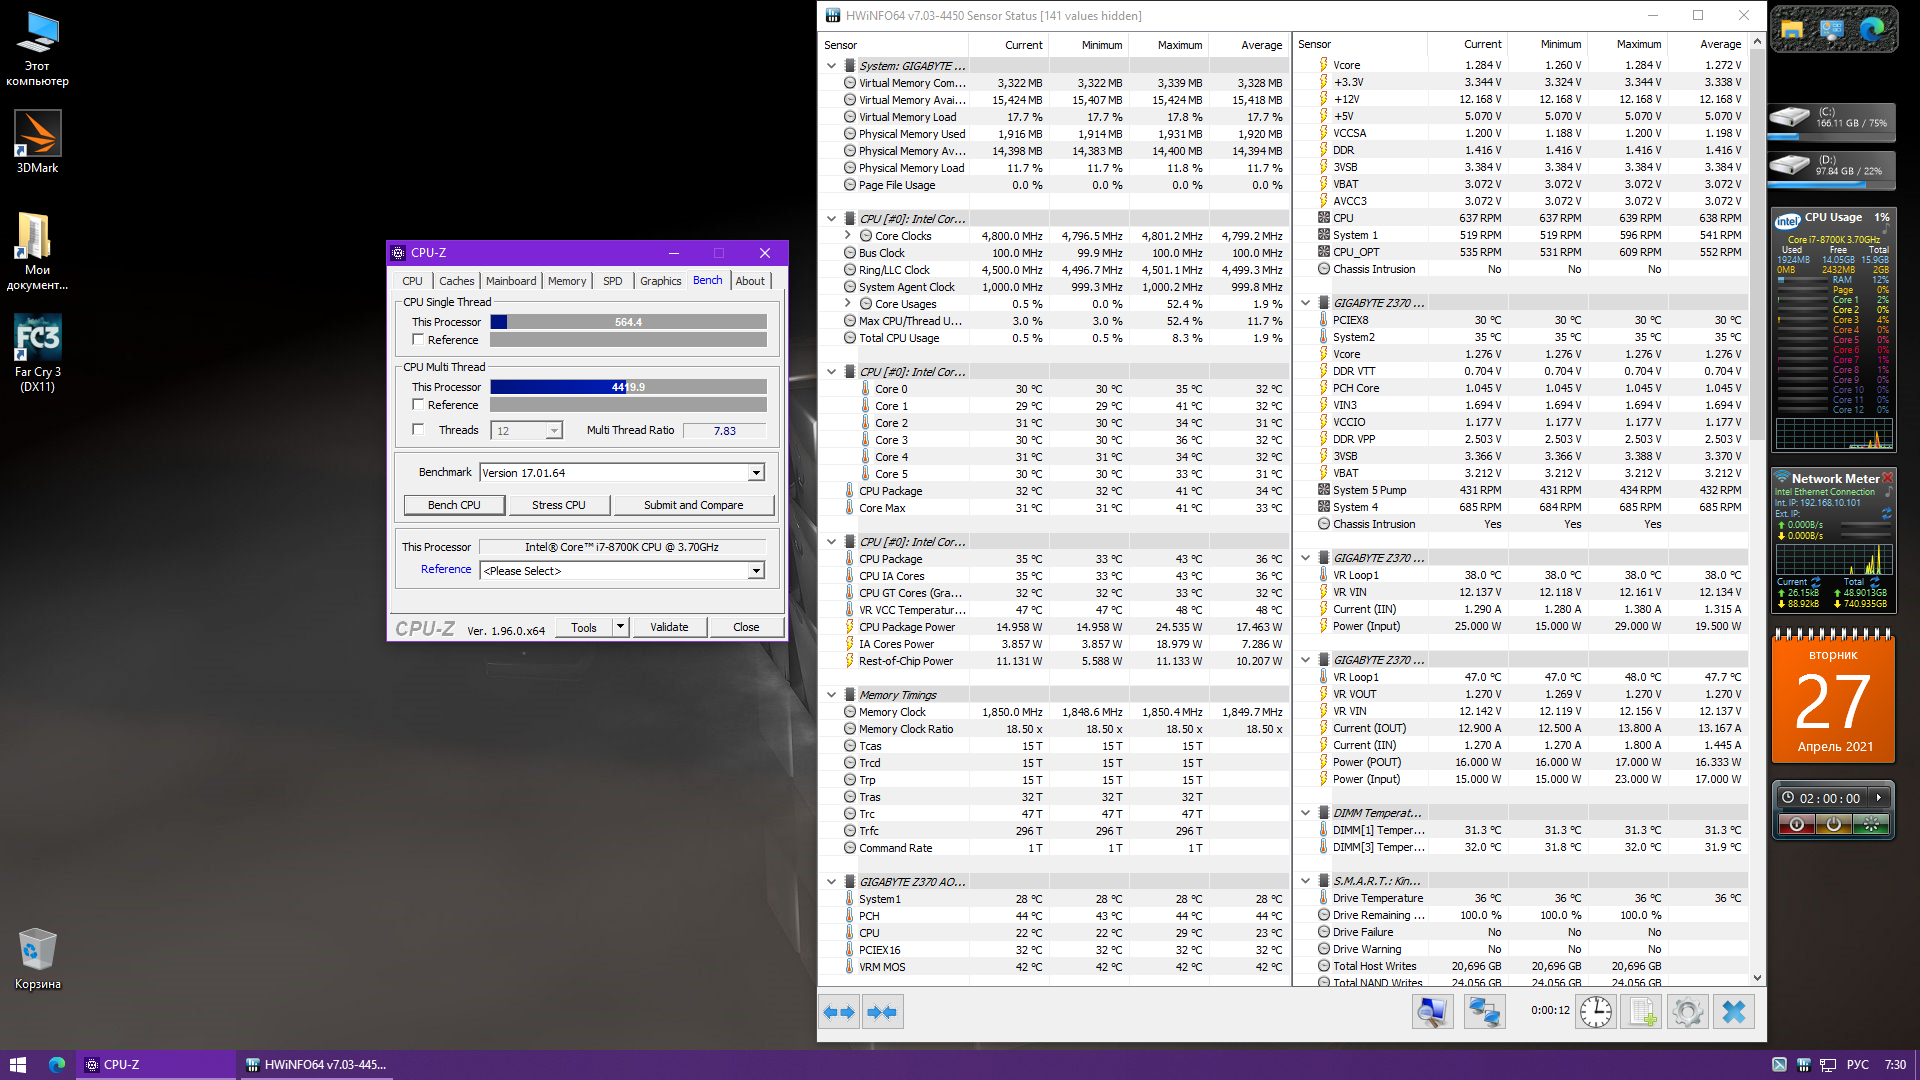Enable Reference checkbox under CPU Multi Thread

pyautogui.click(x=419, y=405)
